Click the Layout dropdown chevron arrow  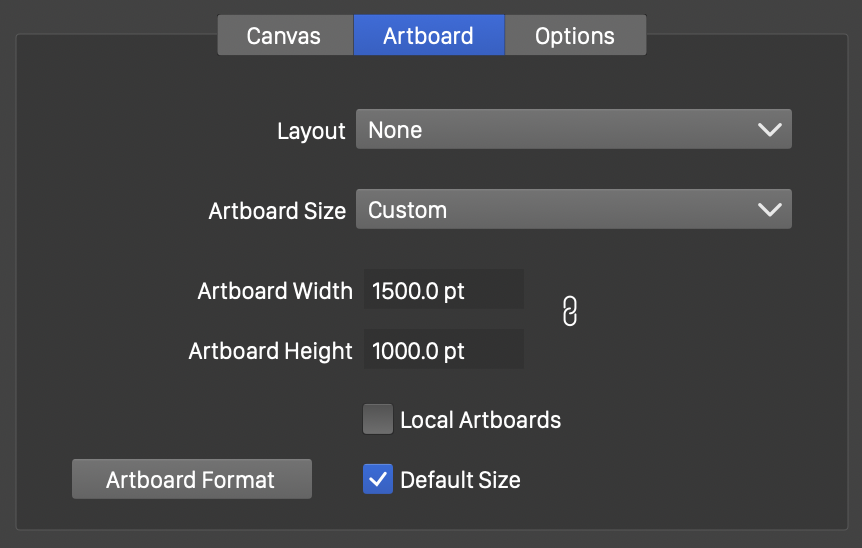tap(769, 130)
